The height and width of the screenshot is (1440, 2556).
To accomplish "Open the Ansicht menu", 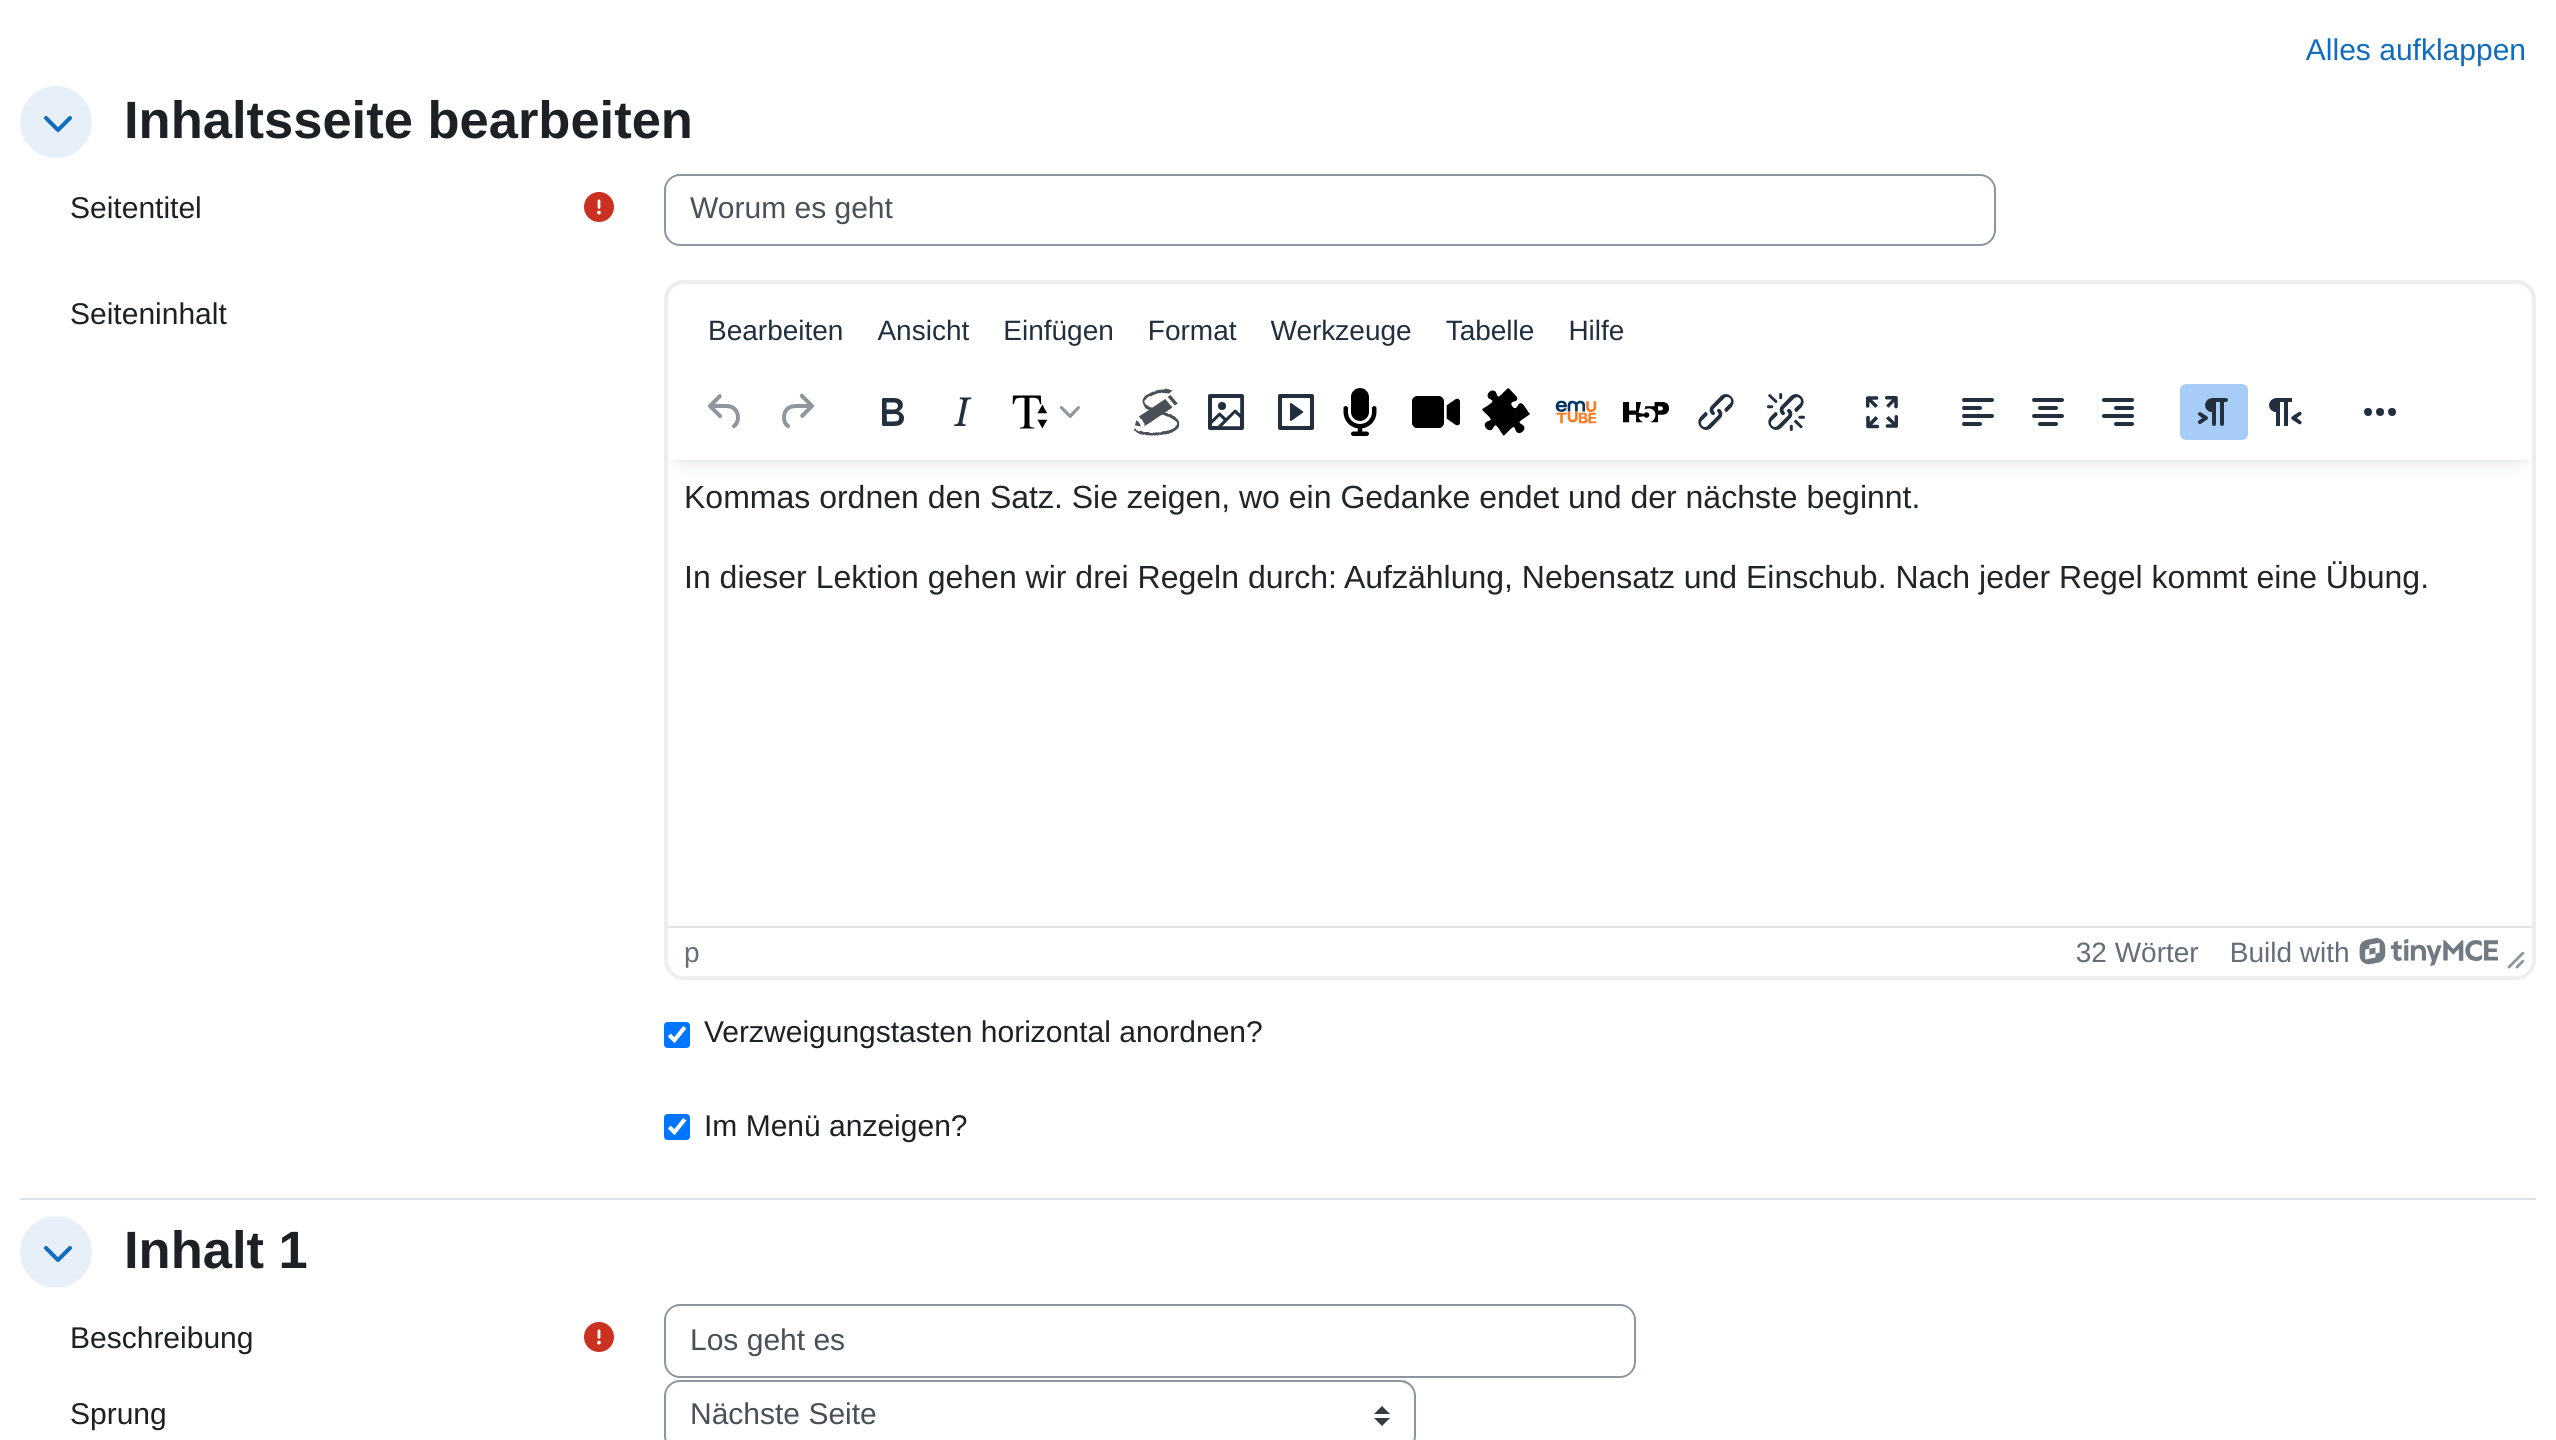I will [923, 331].
